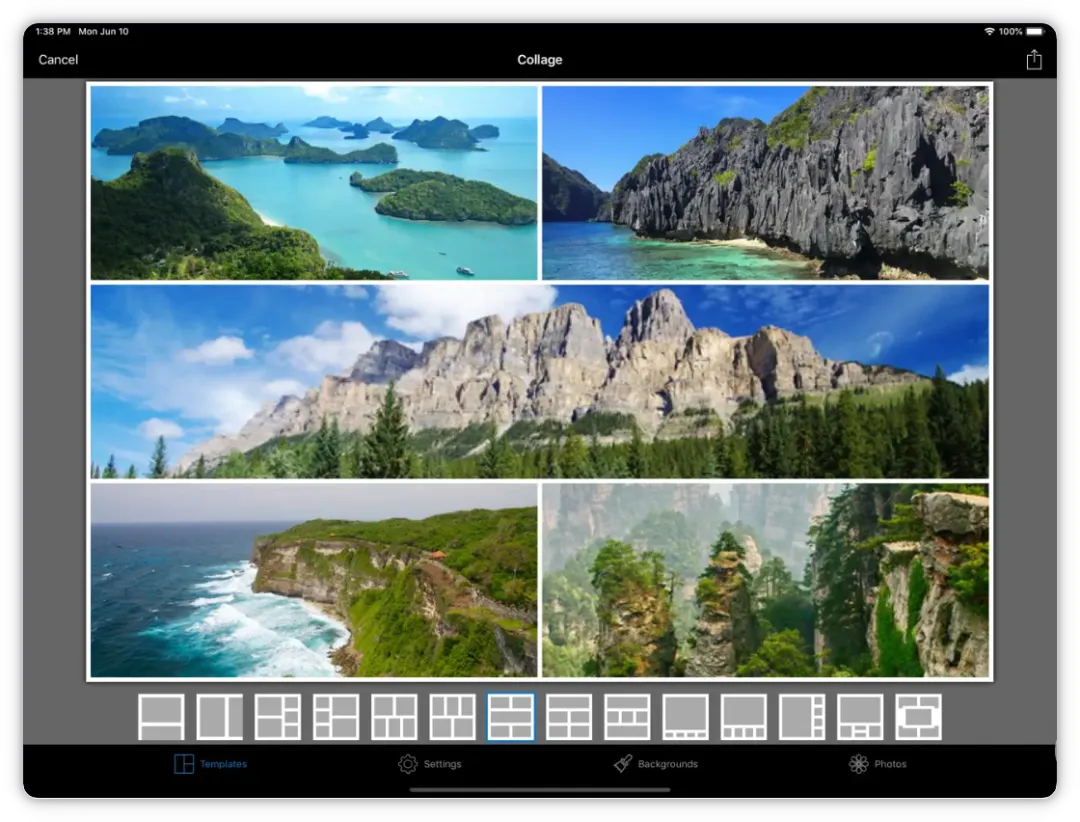
Task: Tap the "Collage" title text
Action: (540, 60)
